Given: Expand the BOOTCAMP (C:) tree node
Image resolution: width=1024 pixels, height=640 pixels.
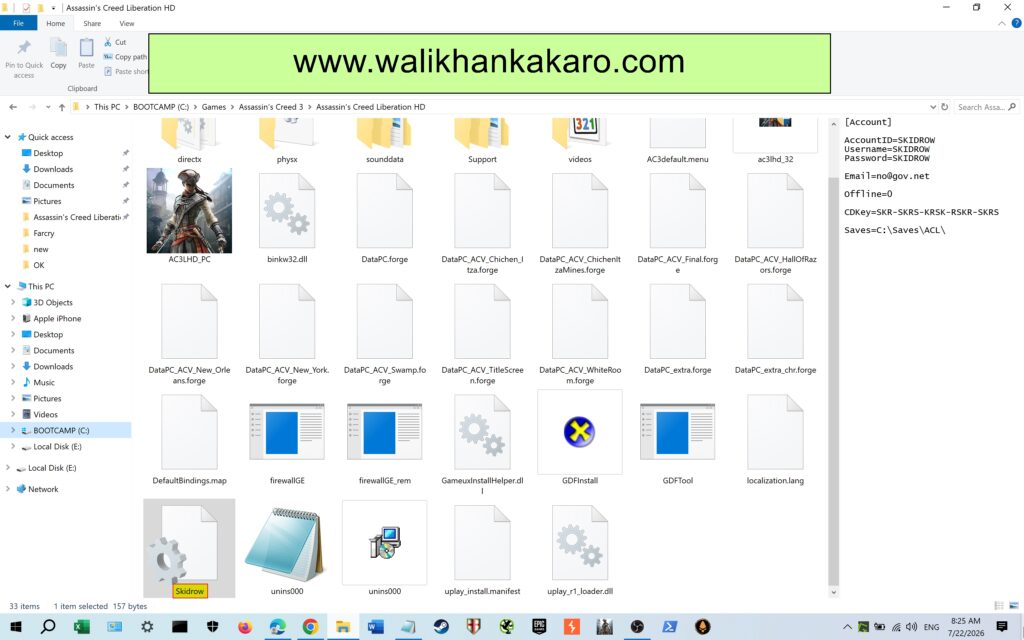Looking at the screenshot, I should [x=13, y=430].
